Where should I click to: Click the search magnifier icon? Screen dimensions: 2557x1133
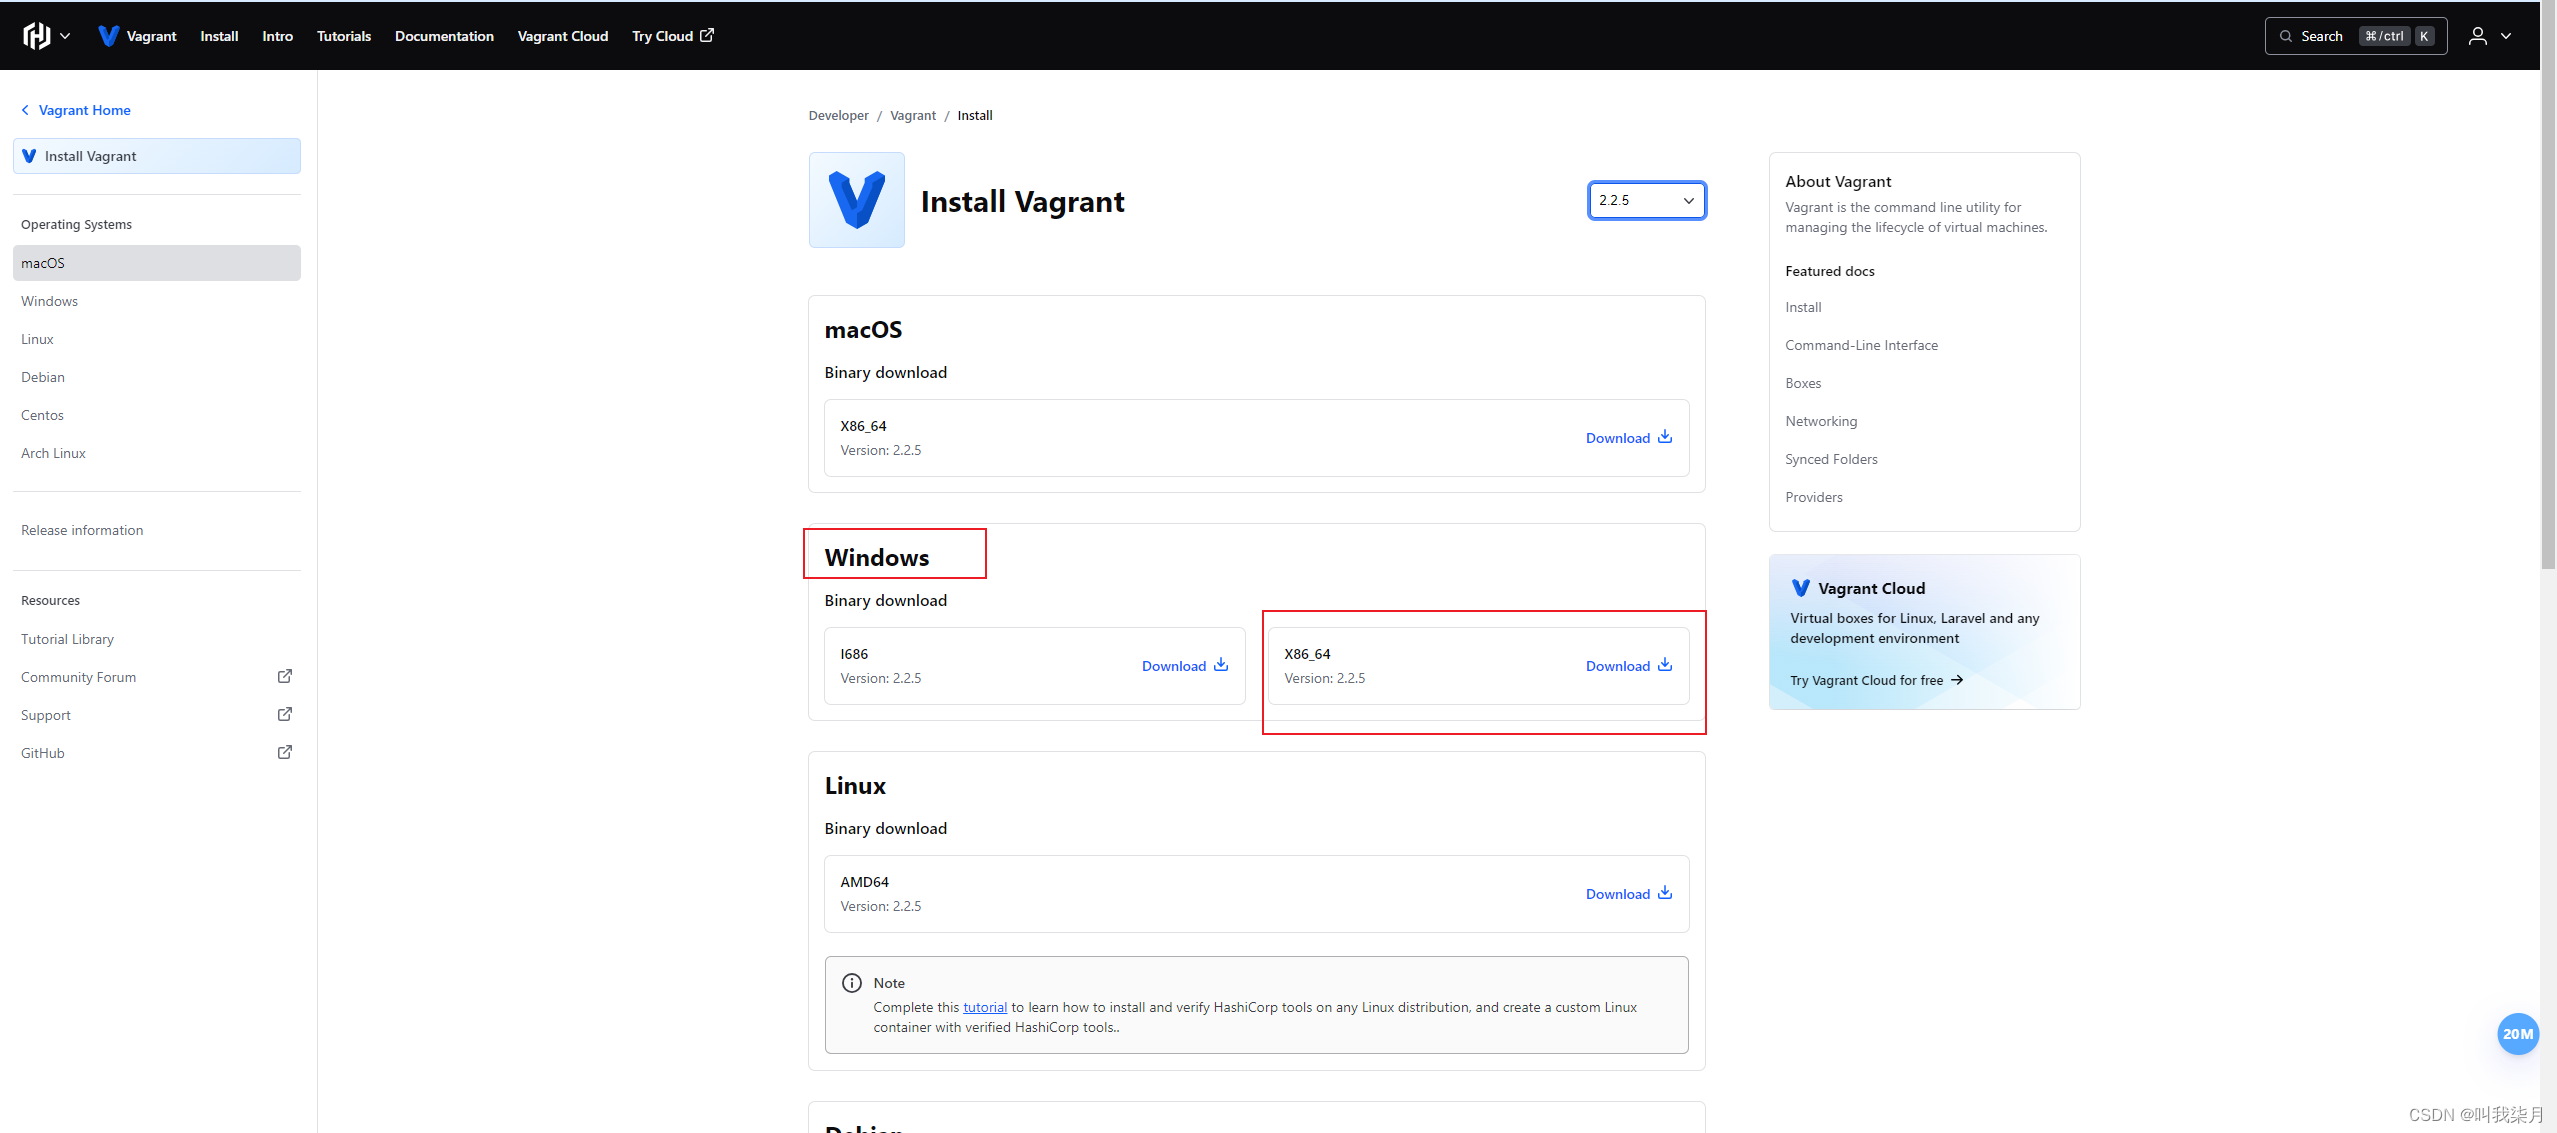(2286, 36)
